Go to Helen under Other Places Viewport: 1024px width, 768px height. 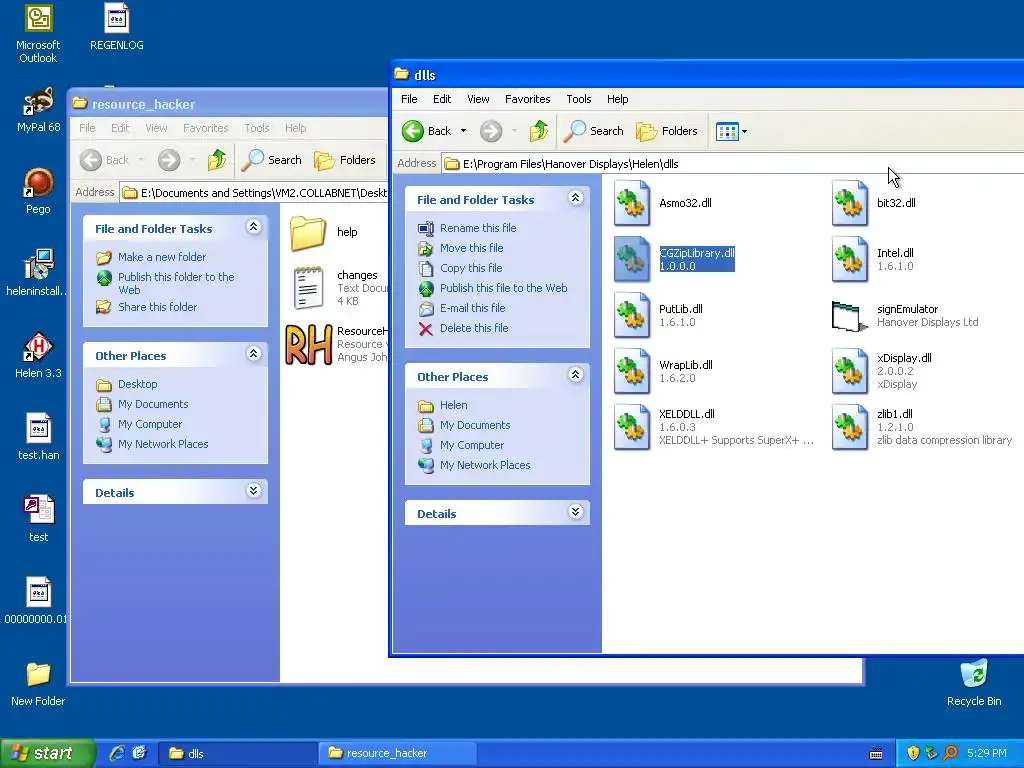453,406
